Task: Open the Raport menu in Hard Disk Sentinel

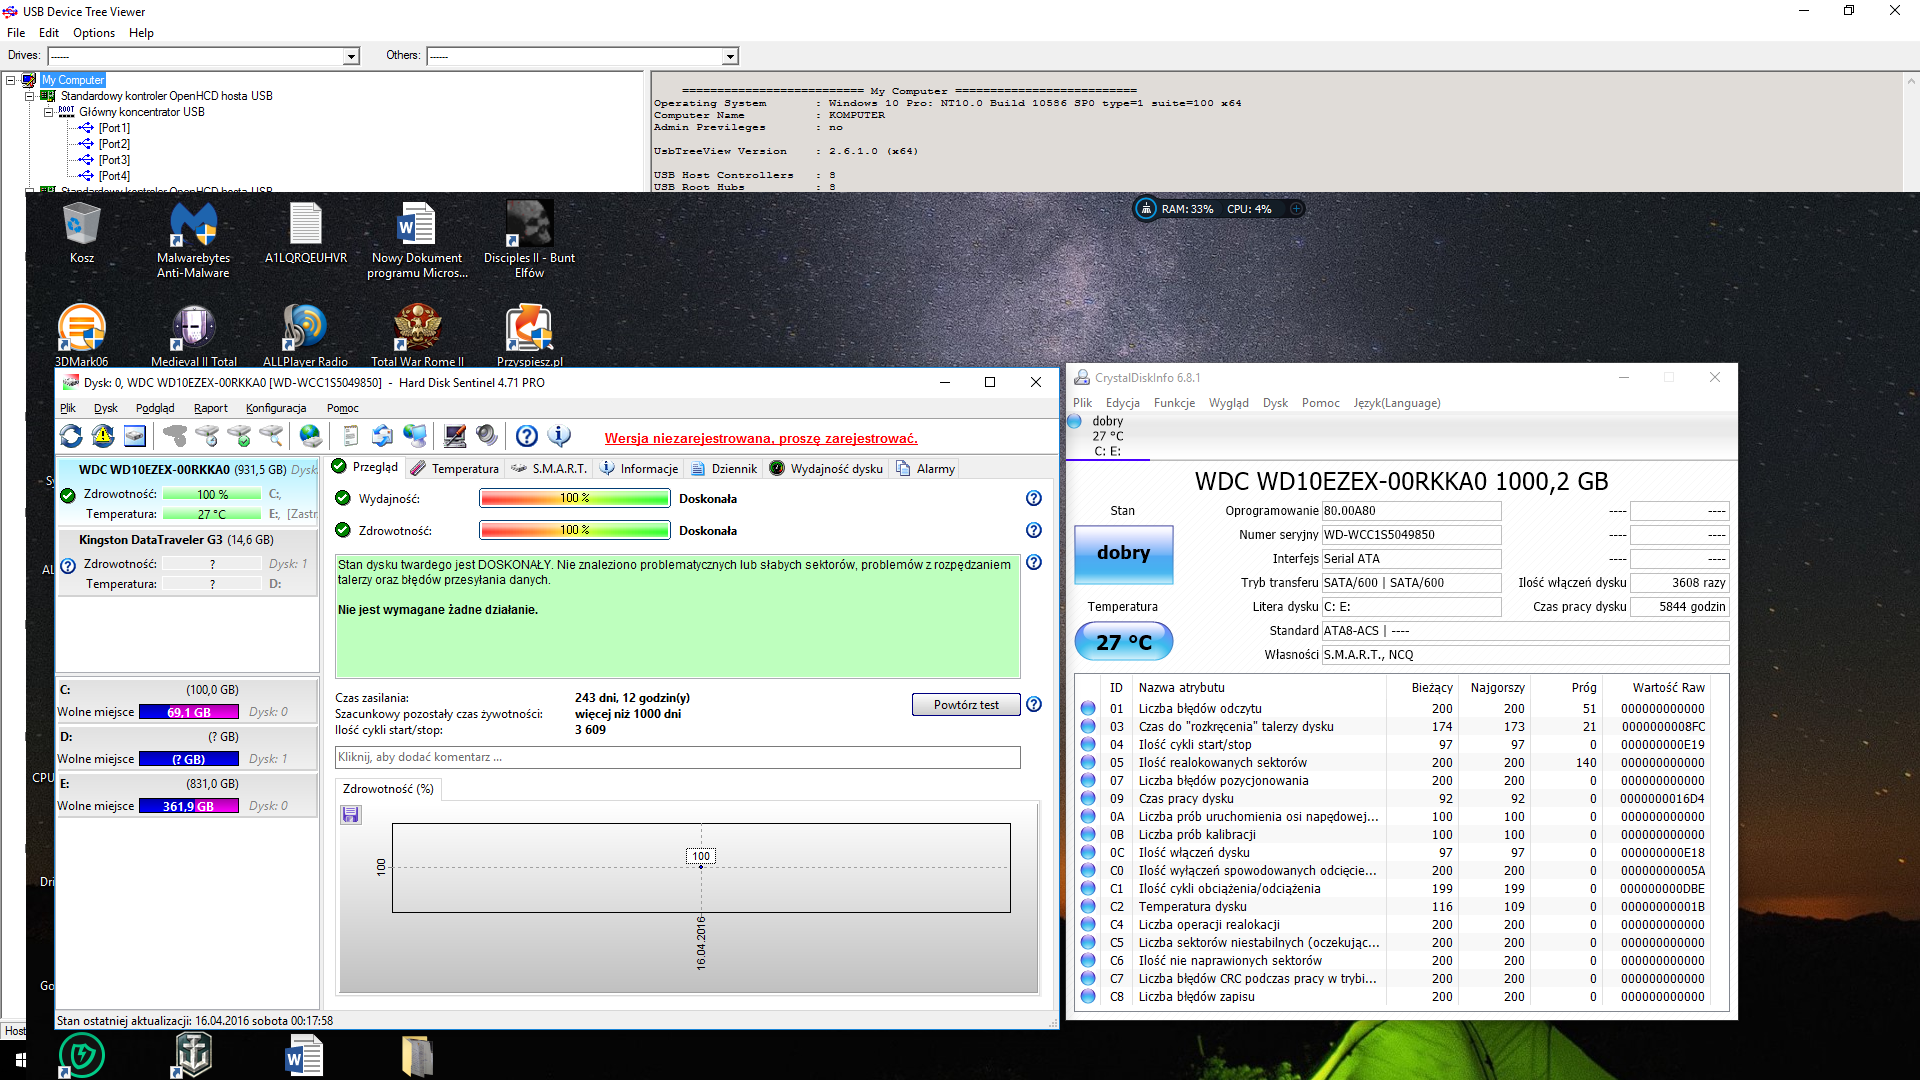Action: (211, 408)
